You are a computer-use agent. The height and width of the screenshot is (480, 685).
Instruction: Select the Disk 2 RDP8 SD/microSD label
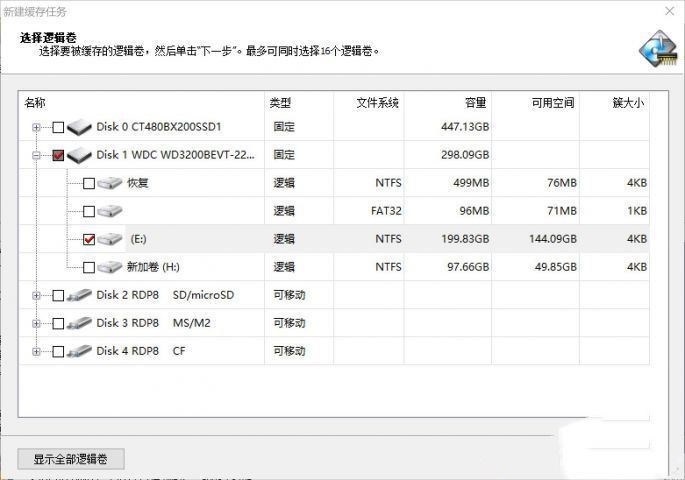(x=165, y=295)
